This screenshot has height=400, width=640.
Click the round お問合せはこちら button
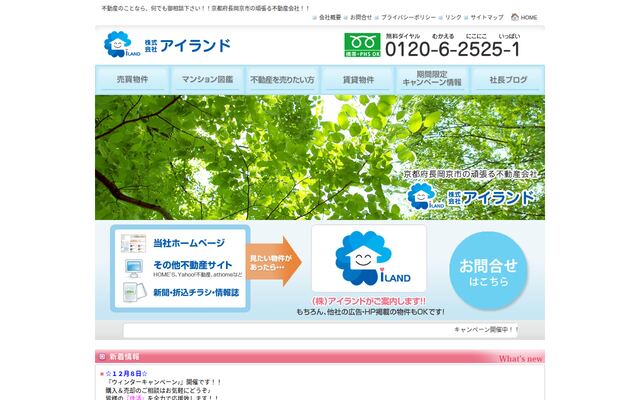pos(489,270)
